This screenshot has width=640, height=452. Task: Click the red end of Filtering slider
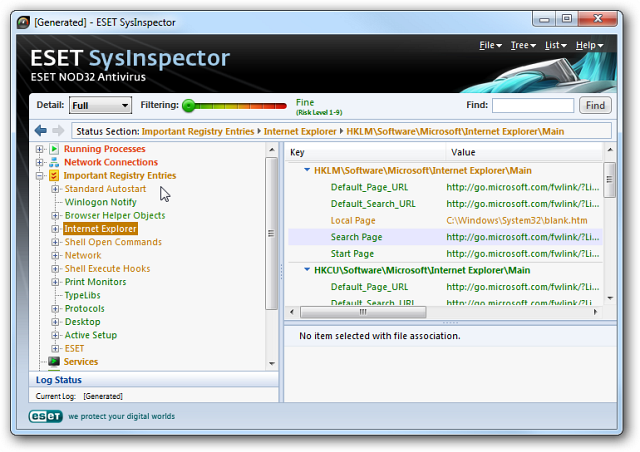pyautogui.click(x=281, y=106)
